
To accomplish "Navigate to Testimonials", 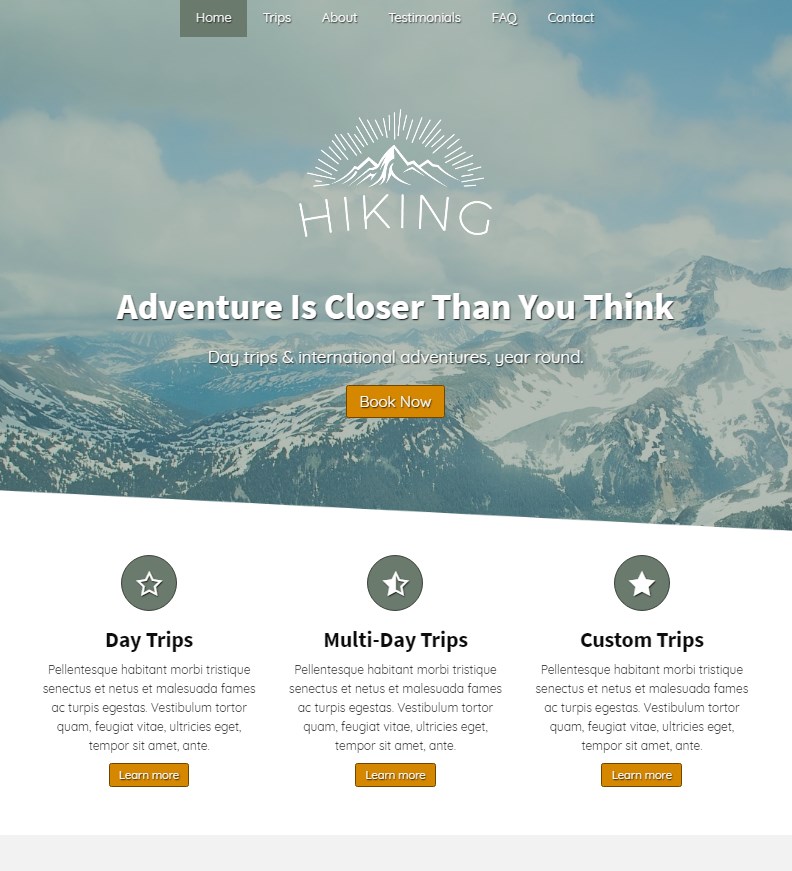I will point(424,18).
